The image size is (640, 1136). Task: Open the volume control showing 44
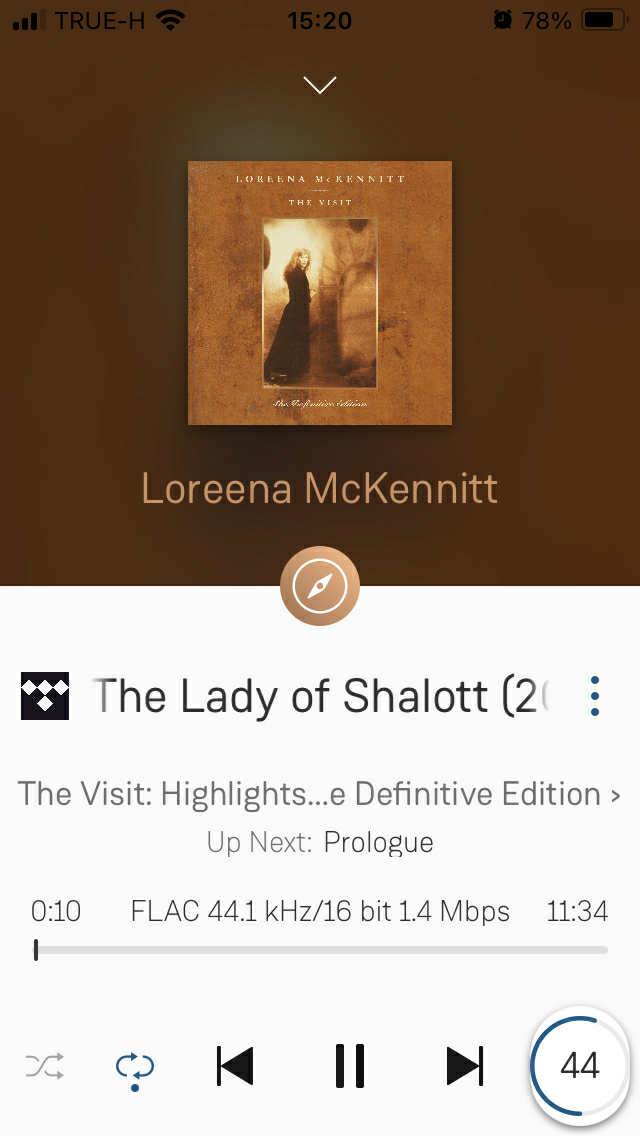[580, 1065]
